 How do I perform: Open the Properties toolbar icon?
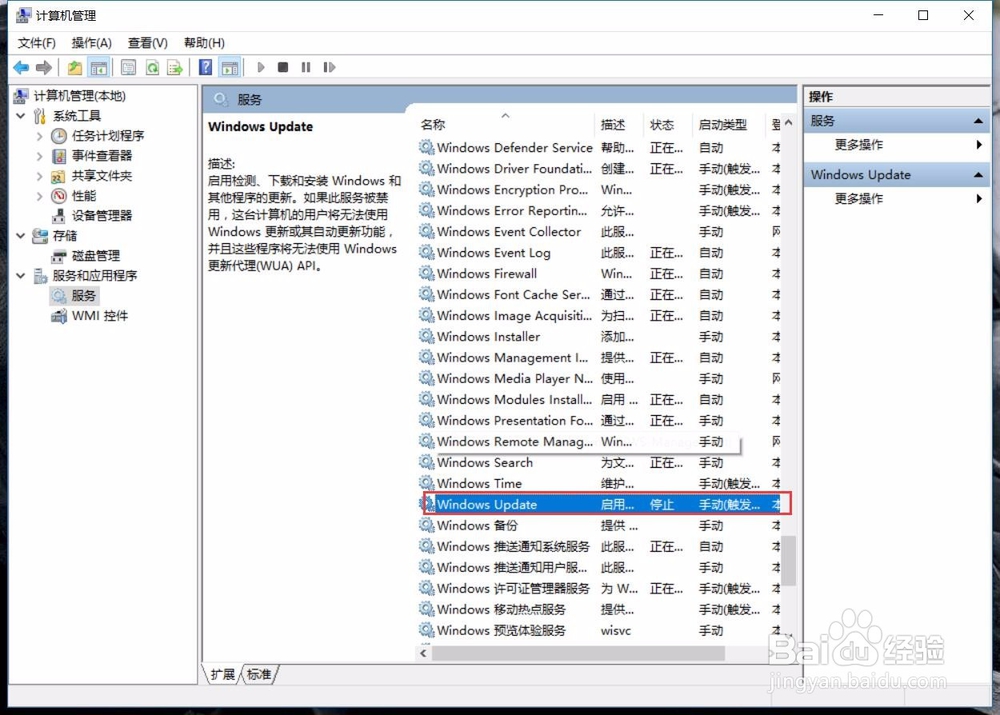128,67
